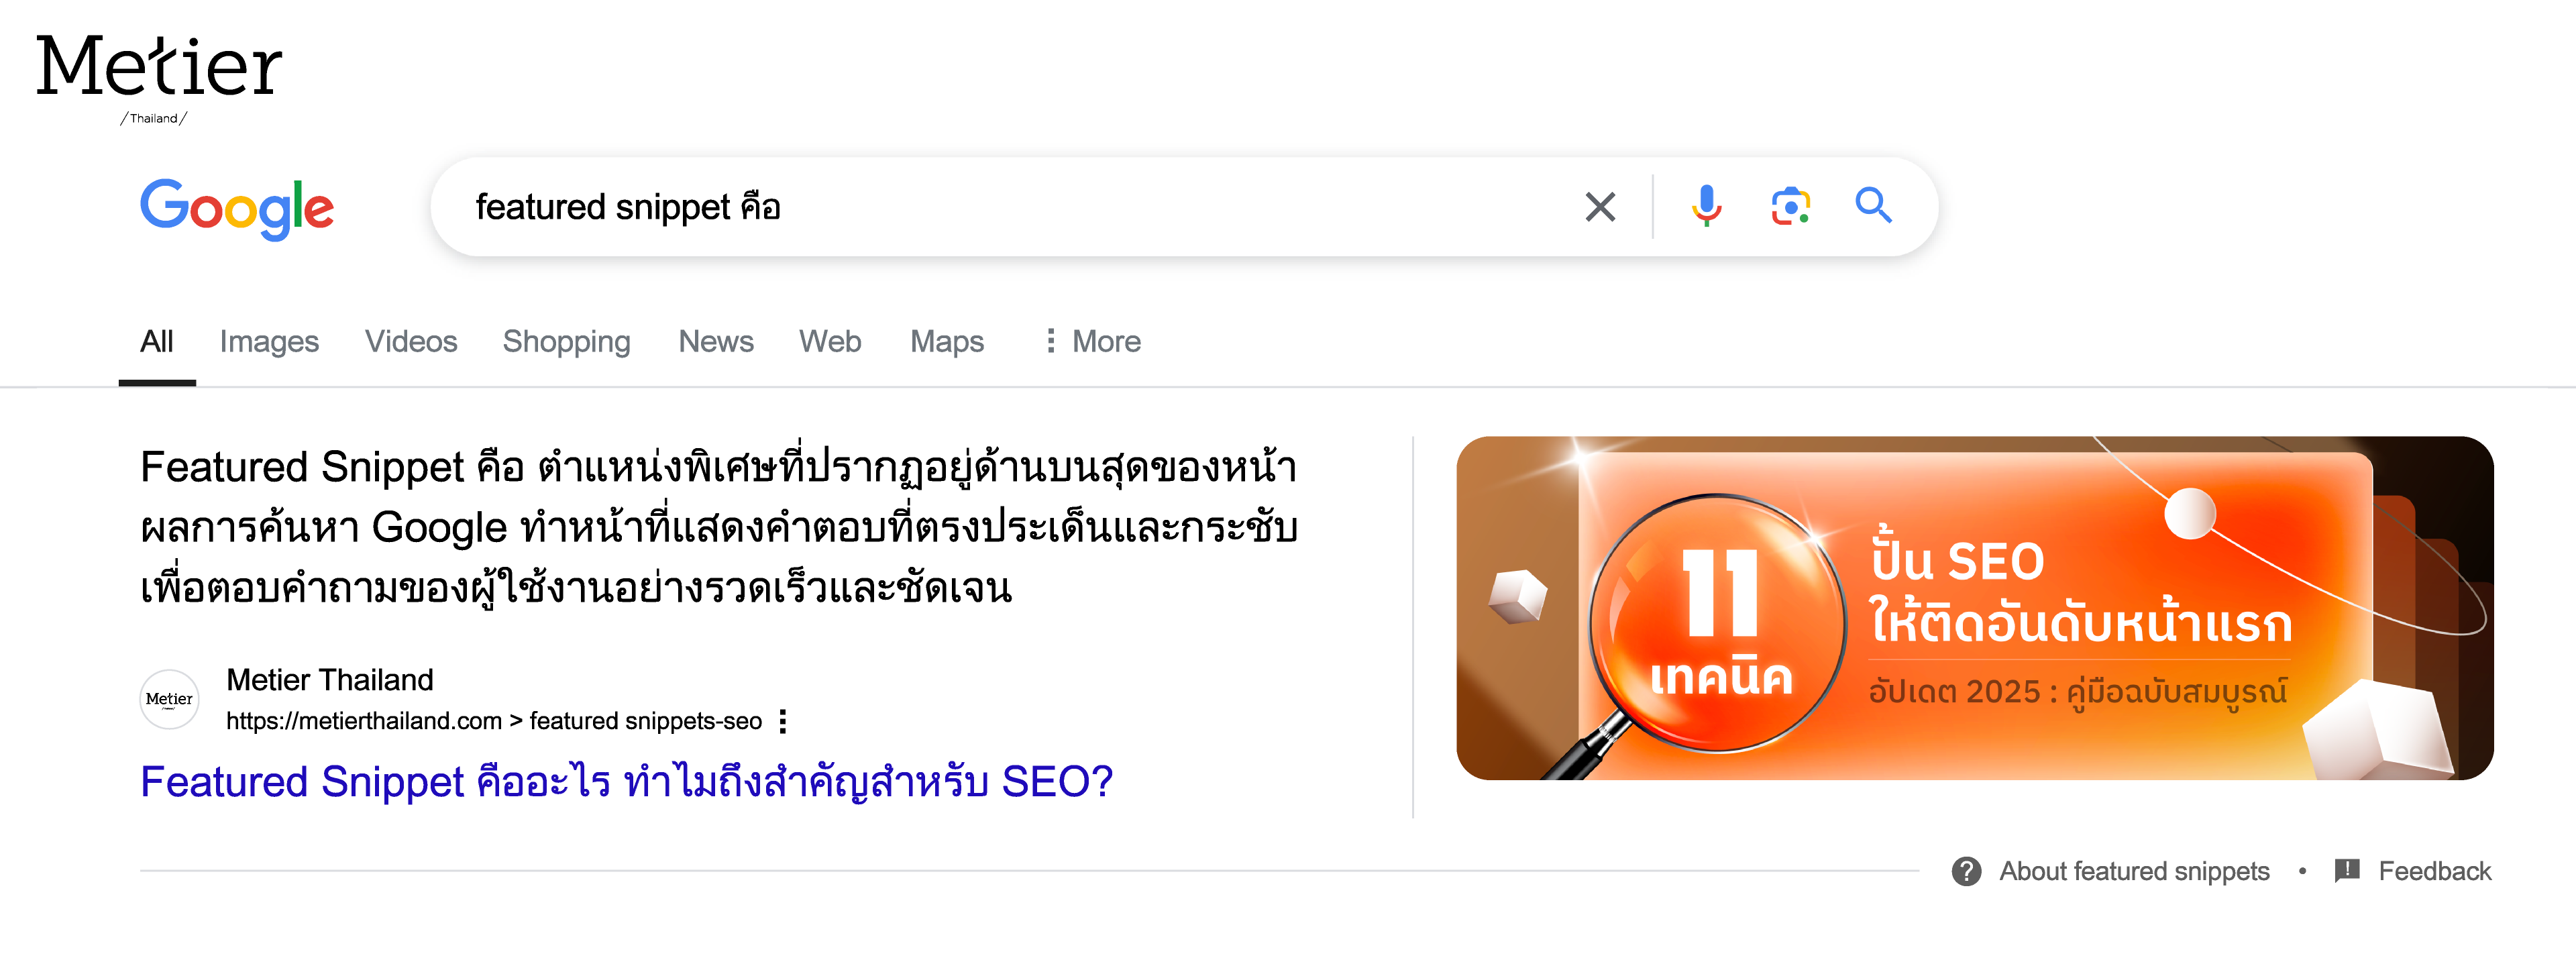2576x966 pixels.
Task: Click the About featured snippets link
Action: (x=2134, y=871)
